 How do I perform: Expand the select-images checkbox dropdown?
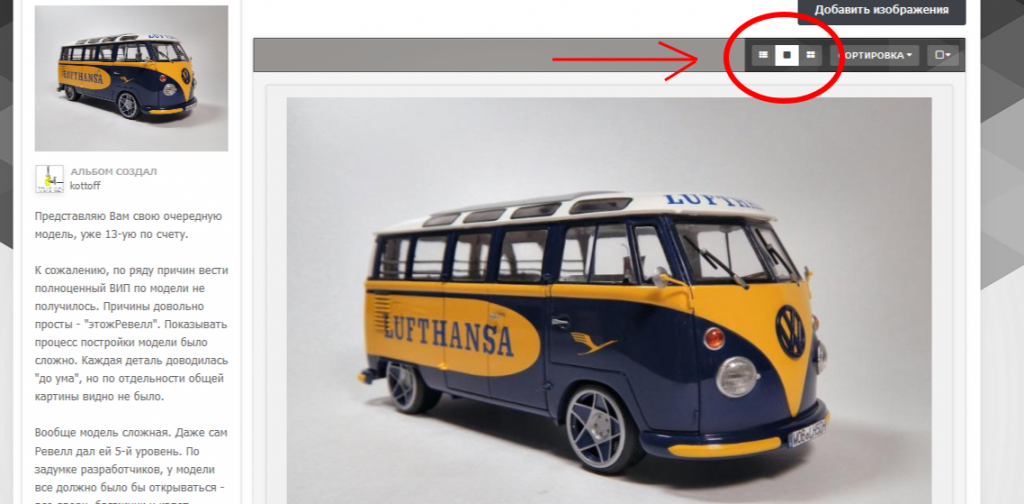point(943,55)
